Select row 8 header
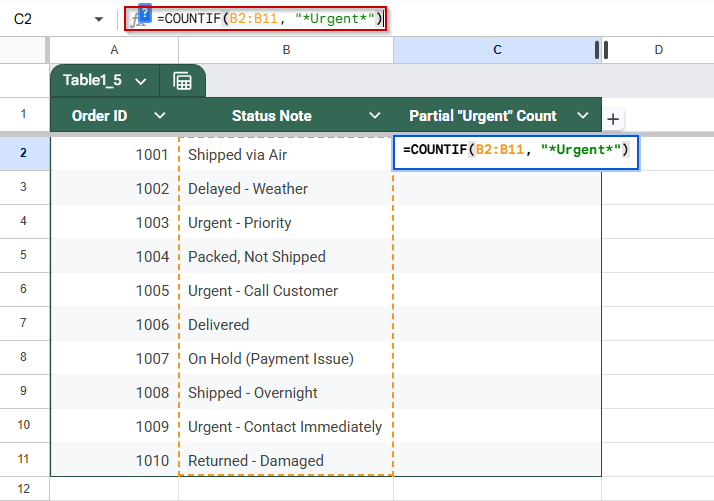 [24, 357]
